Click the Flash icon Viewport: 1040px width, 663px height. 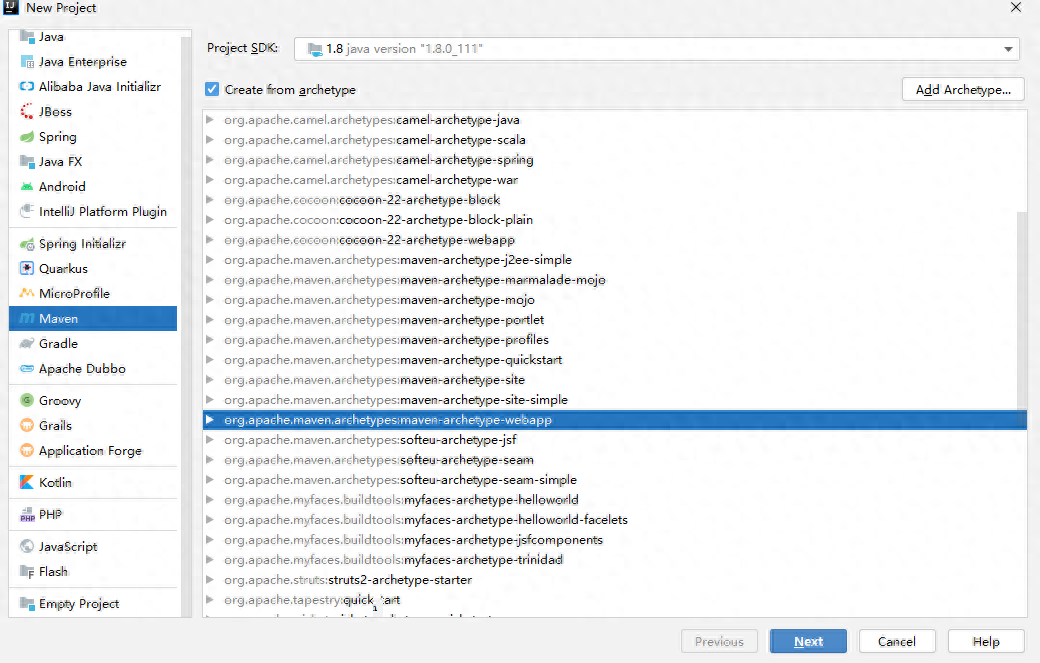tap(27, 572)
